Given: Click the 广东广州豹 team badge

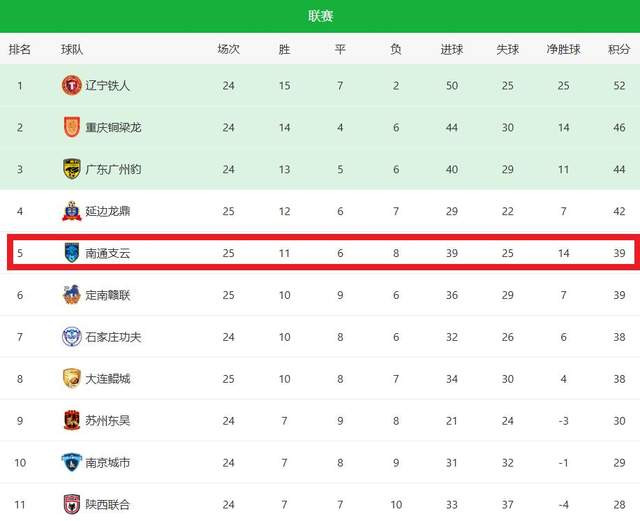Looking at the screenshot, I should 71,169.
